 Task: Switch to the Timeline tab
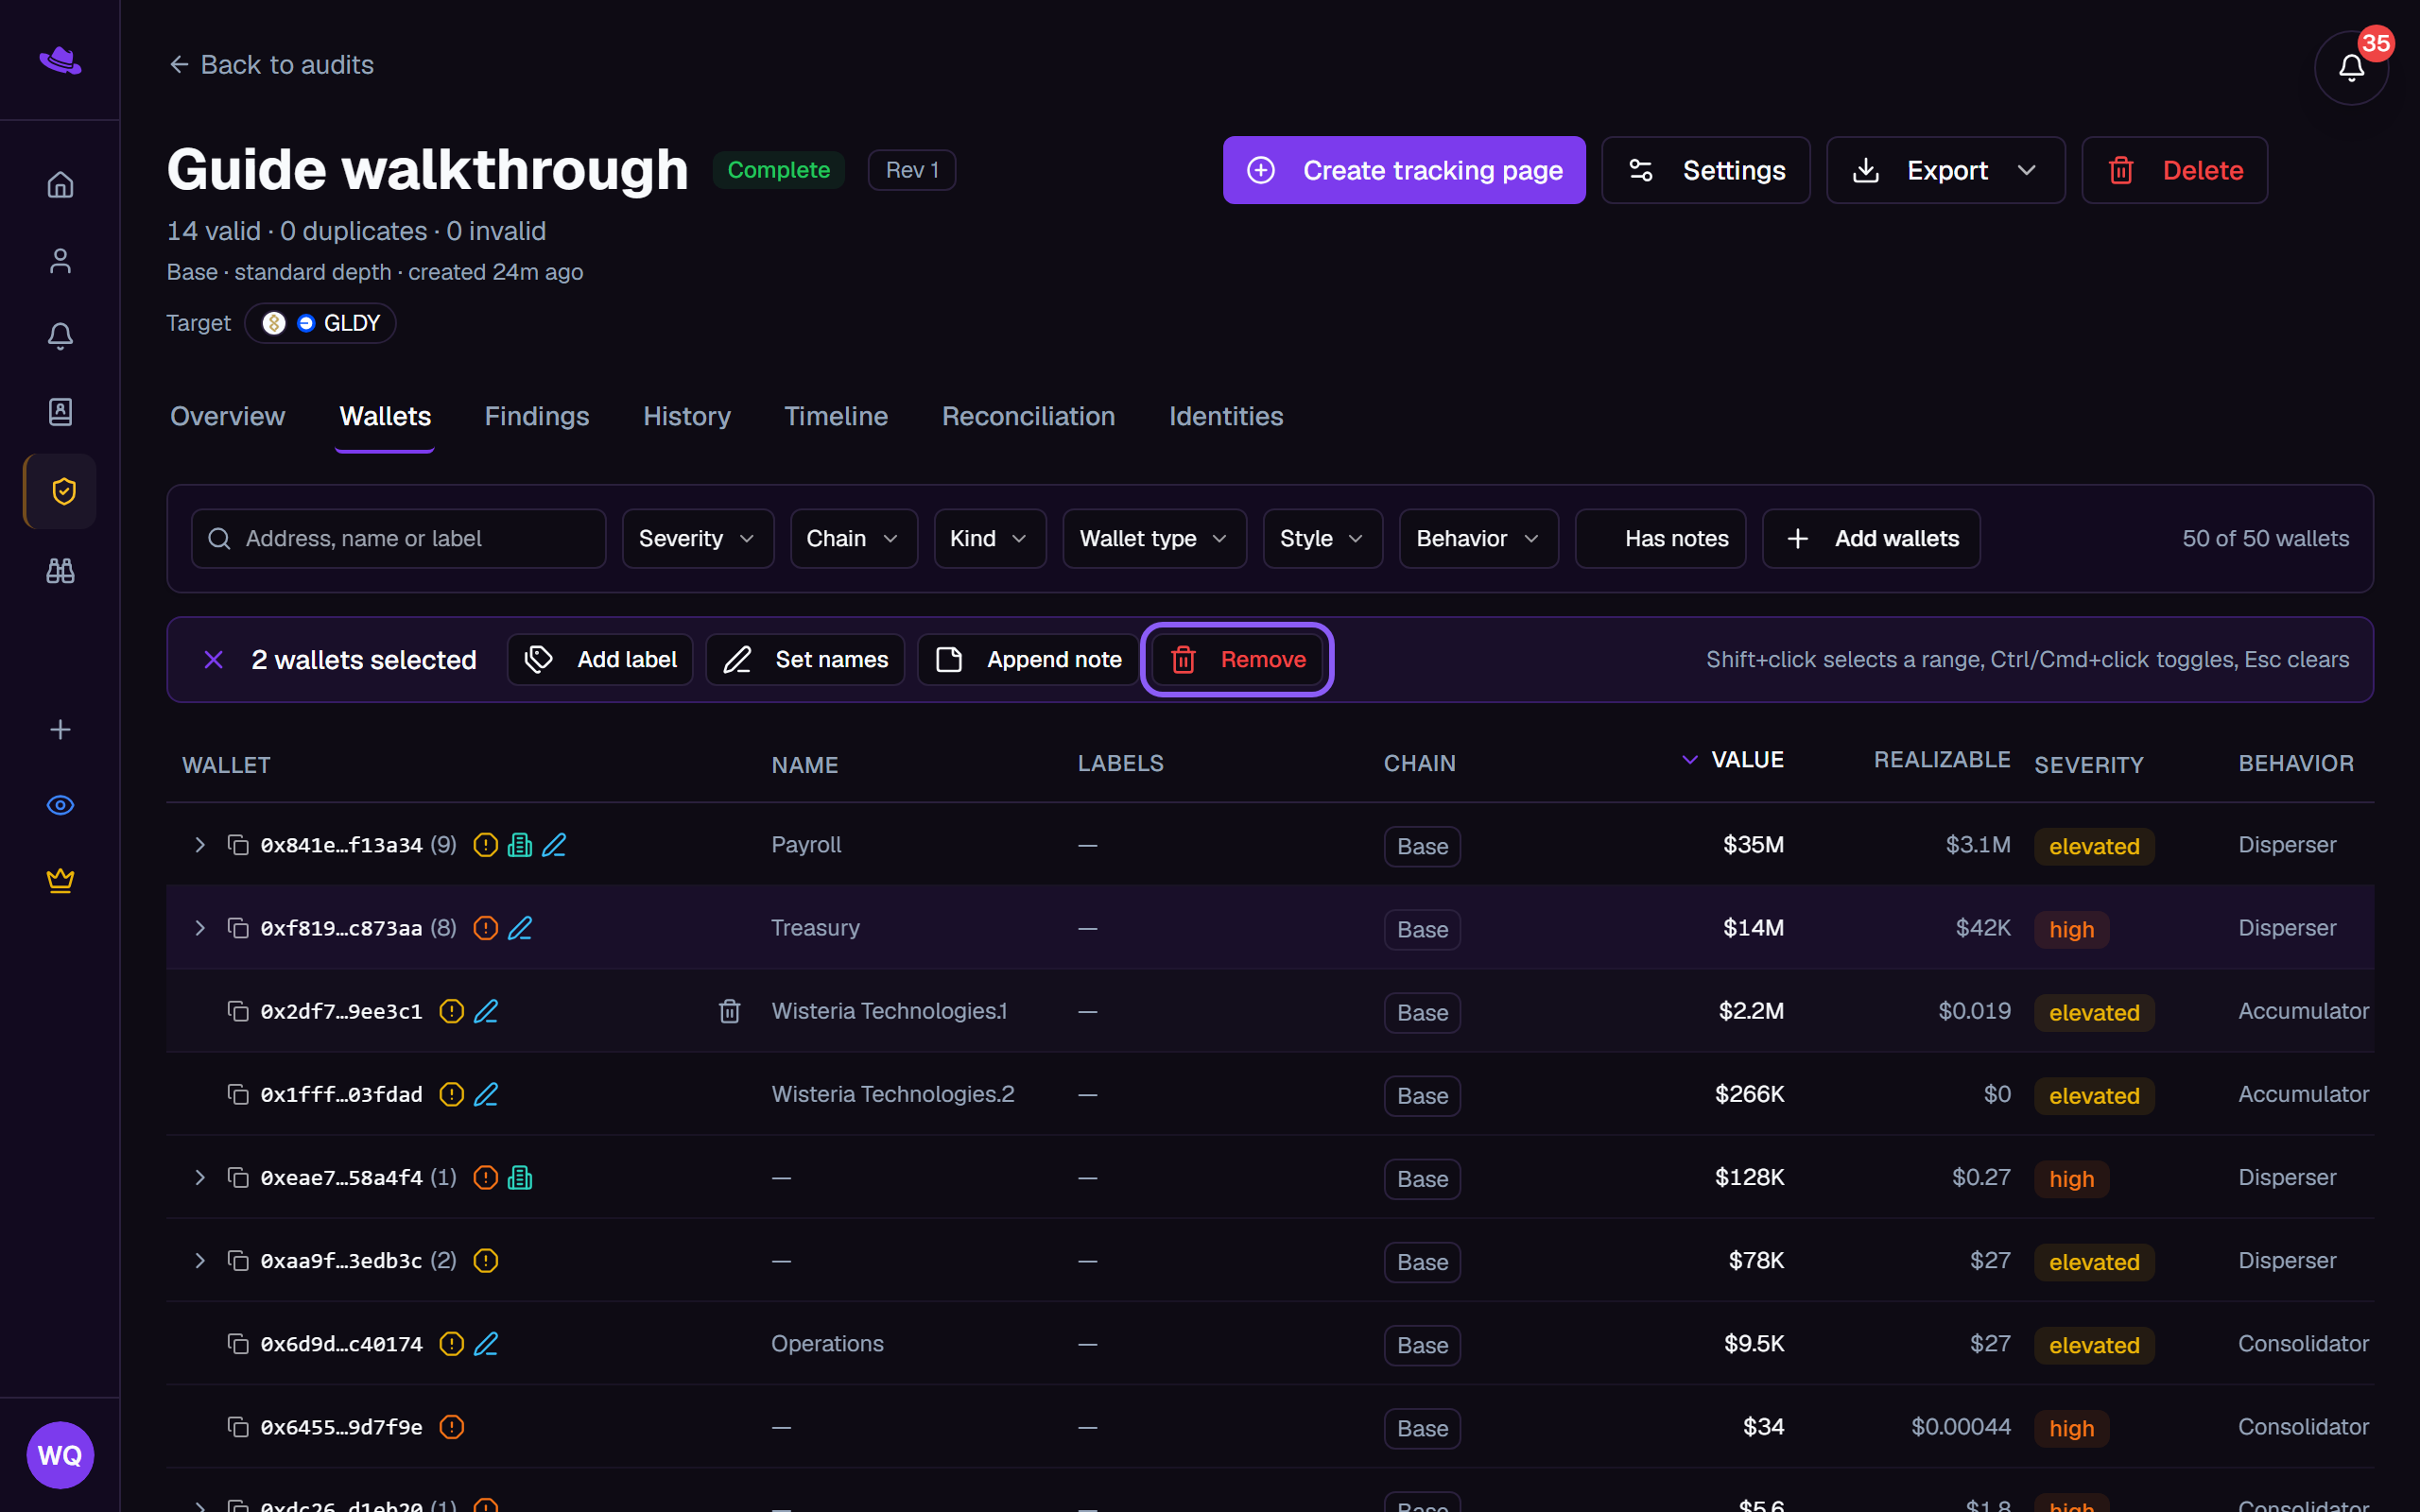click(836, 416)
